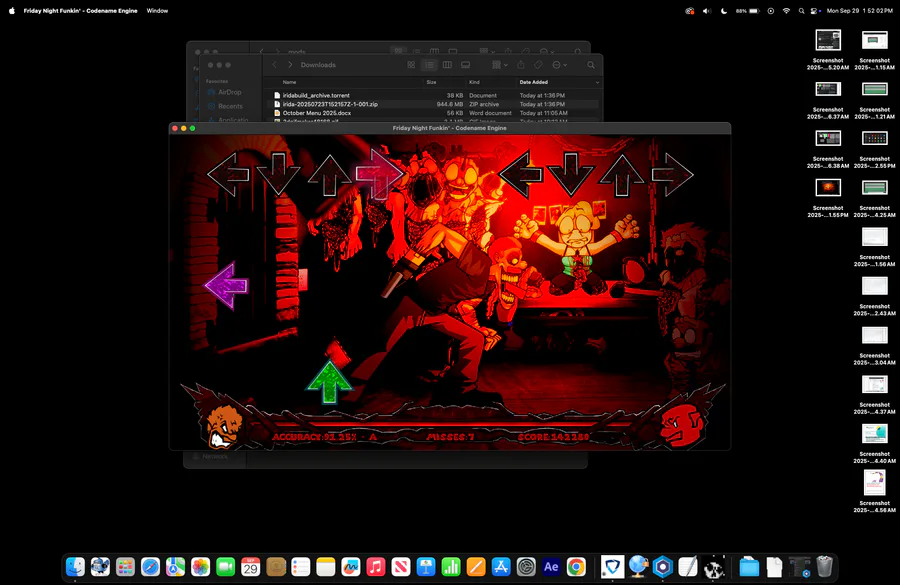Image resolution: width=900 pixels, height=585 pixels.
Task: Click the red health bar
Action: click(x=451, y=425)
